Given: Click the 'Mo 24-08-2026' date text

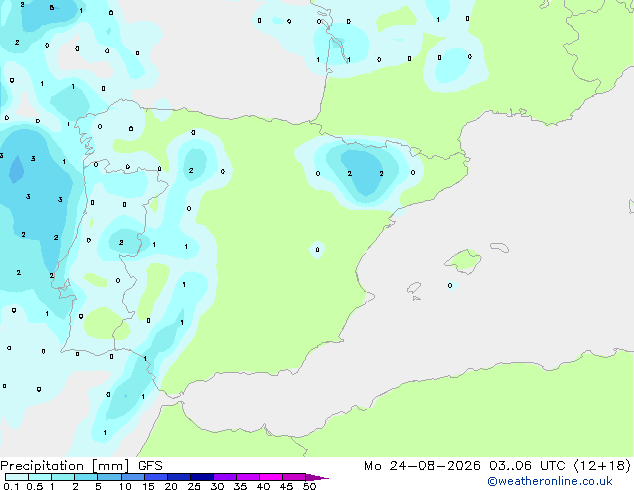Looking at the screenshot, I should click(x=422, y=466).
